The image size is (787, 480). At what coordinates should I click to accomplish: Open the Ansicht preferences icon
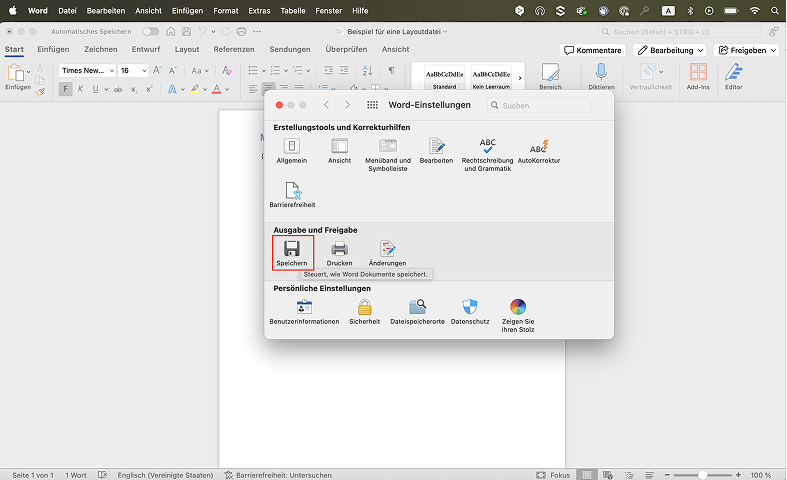click(339, 151)
